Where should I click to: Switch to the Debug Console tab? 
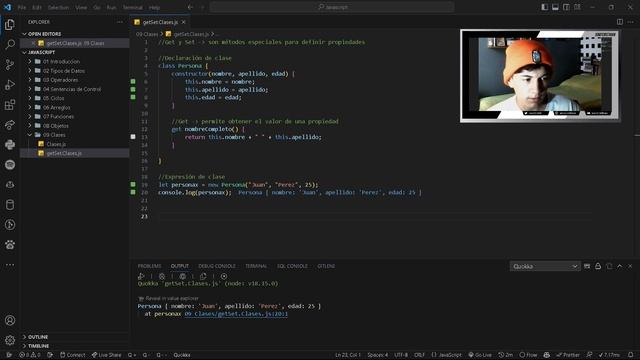pos(217,266)
